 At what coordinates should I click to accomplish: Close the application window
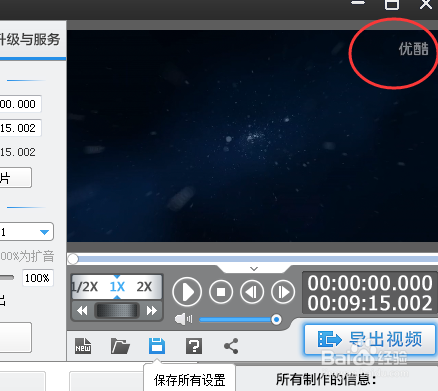pos(426,4)
